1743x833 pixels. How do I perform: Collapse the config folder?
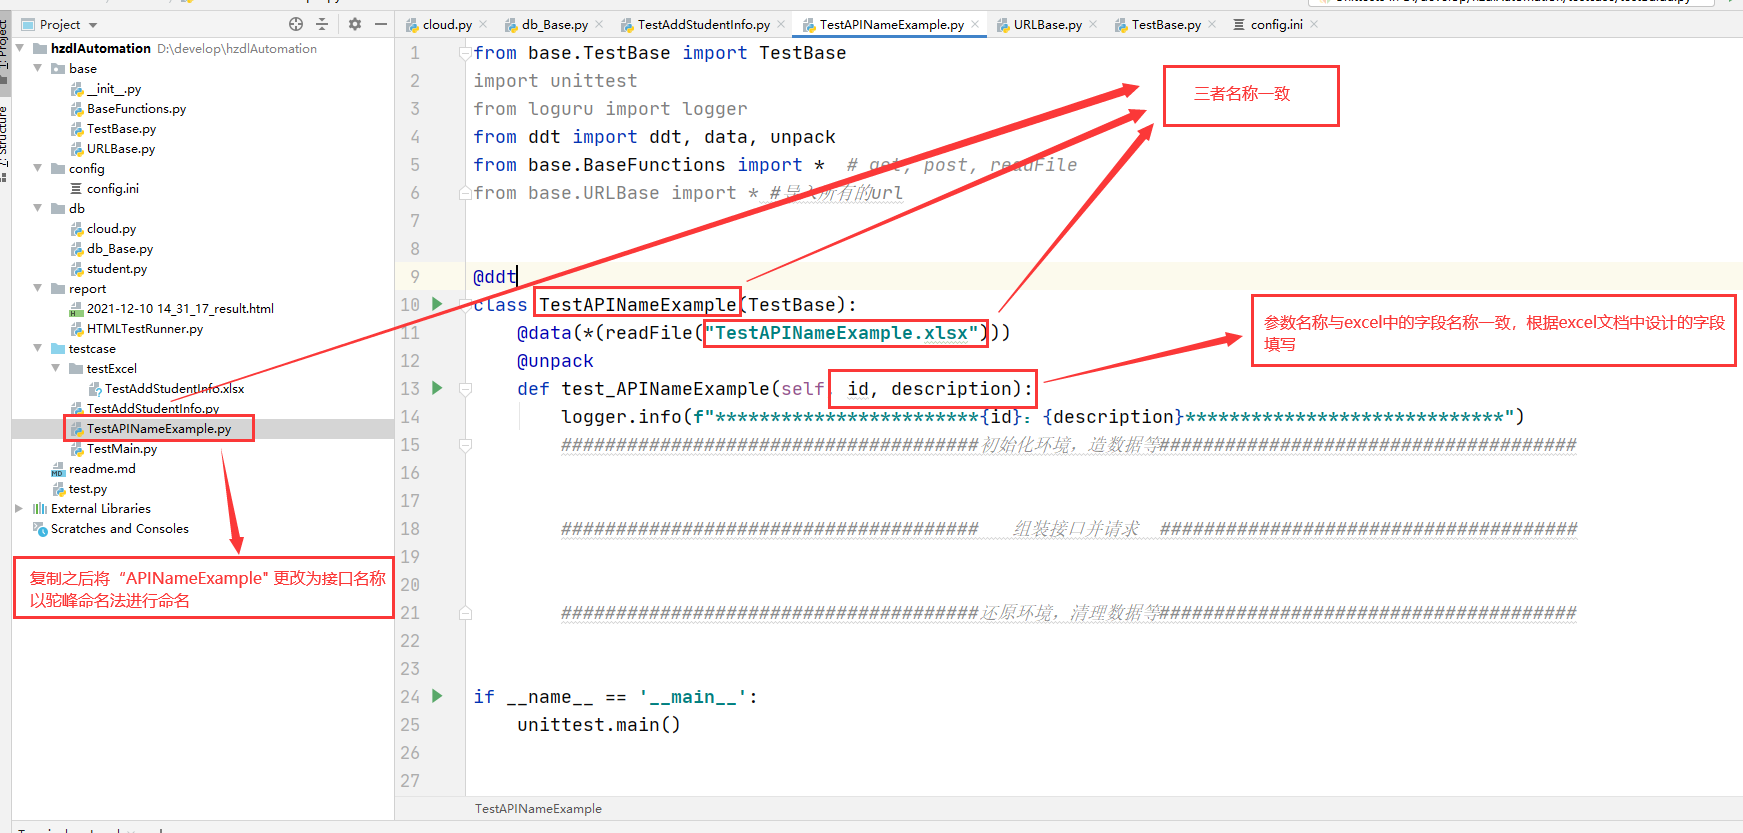pyautogui.click(x=38, y=168)
